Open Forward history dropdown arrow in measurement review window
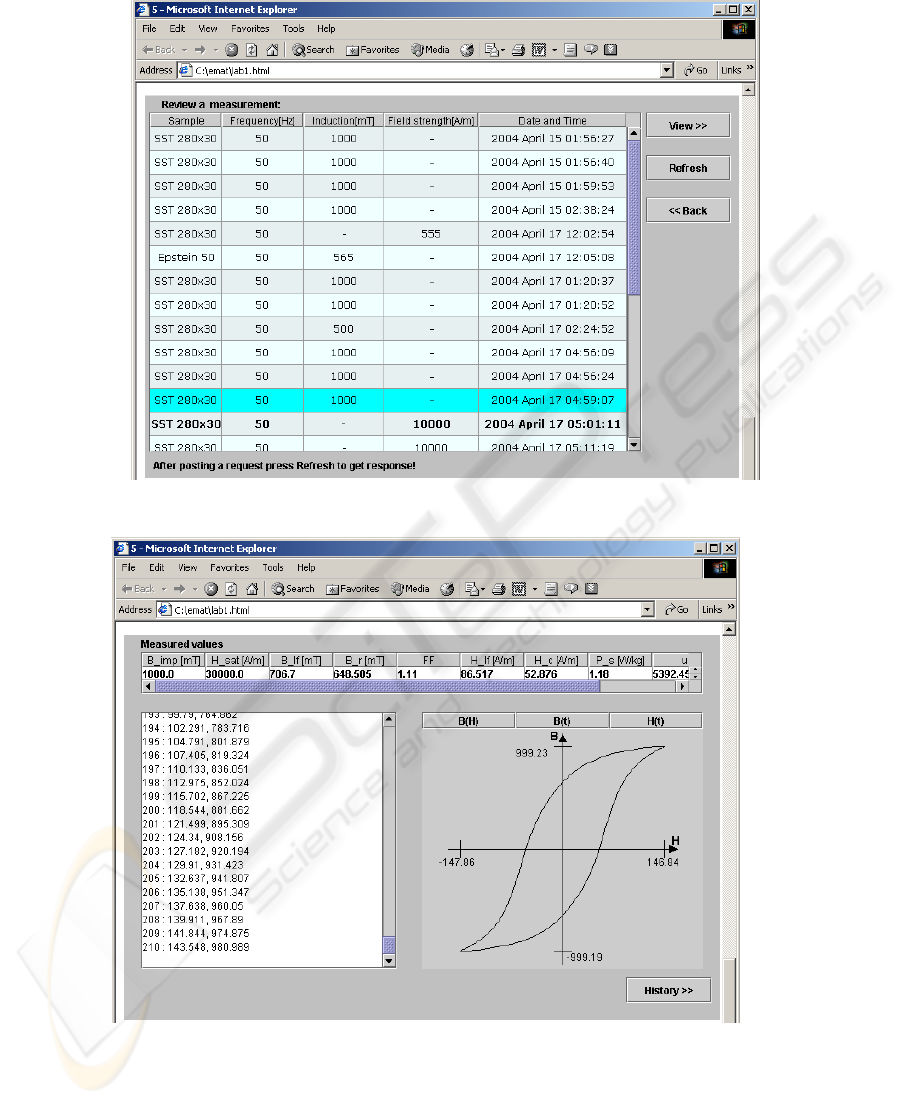The image size is (901, 1105). (x=216, y=50)
